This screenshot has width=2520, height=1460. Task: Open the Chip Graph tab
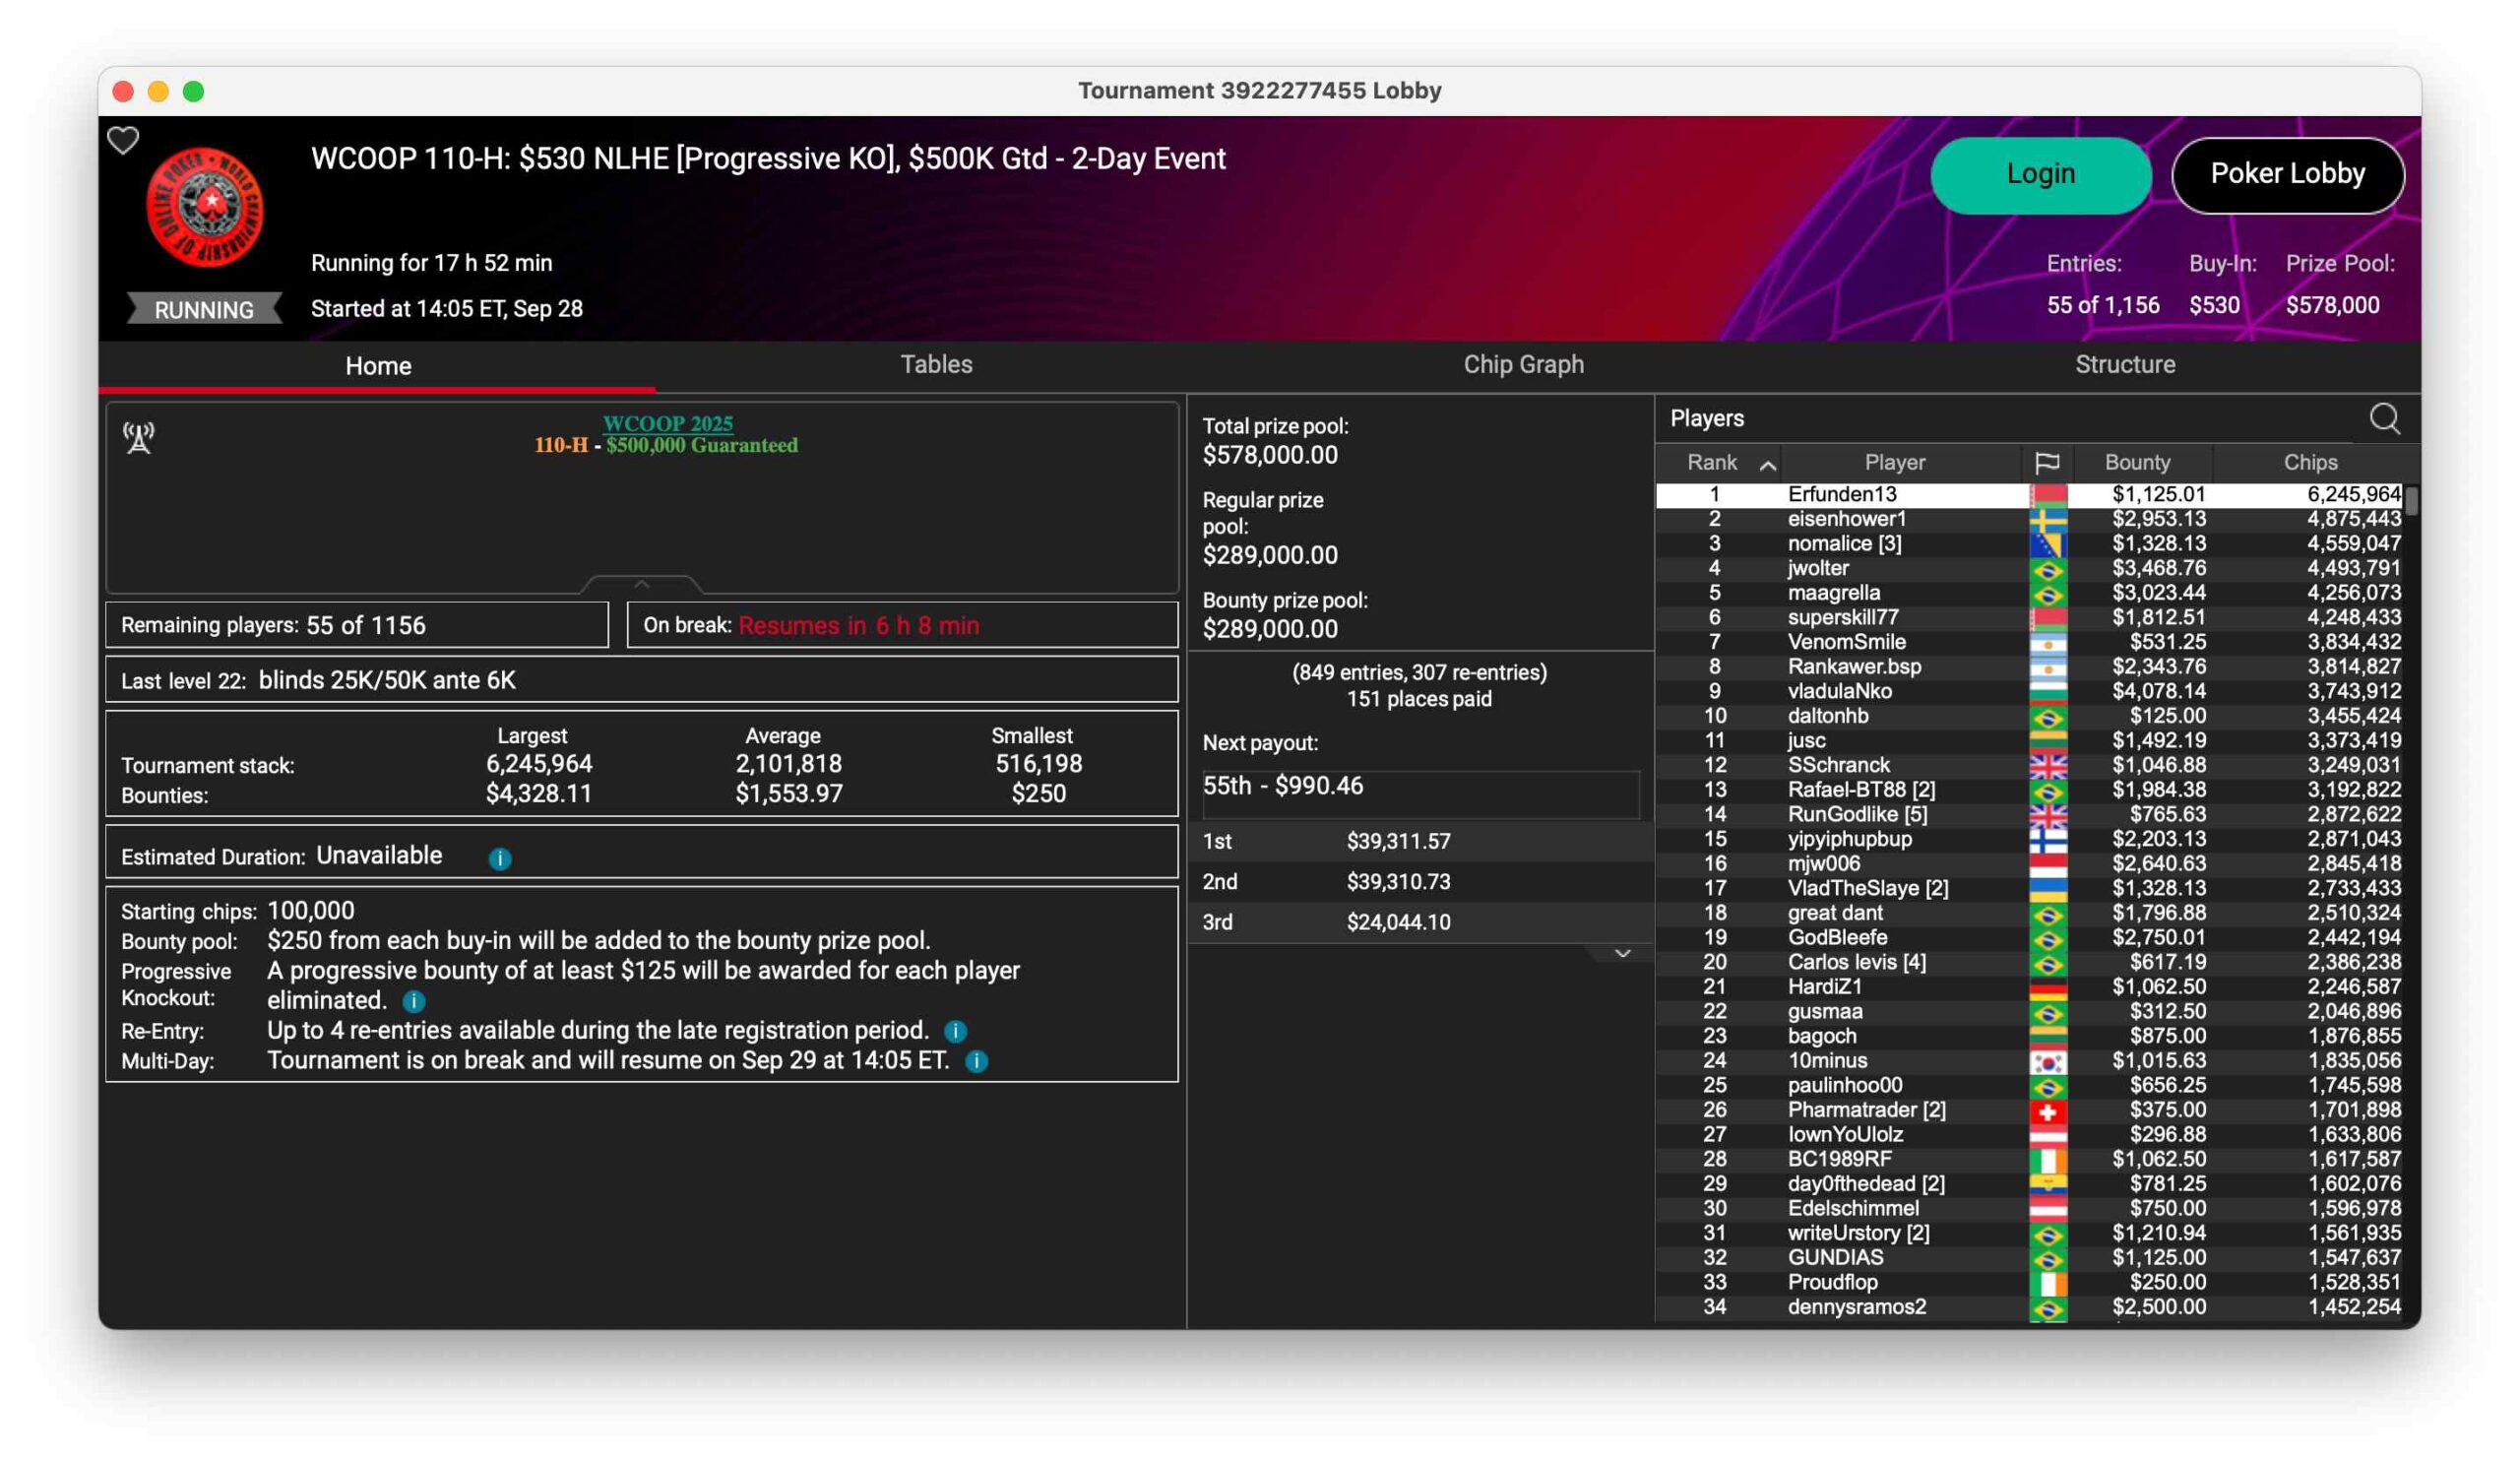coord(1523,364)
